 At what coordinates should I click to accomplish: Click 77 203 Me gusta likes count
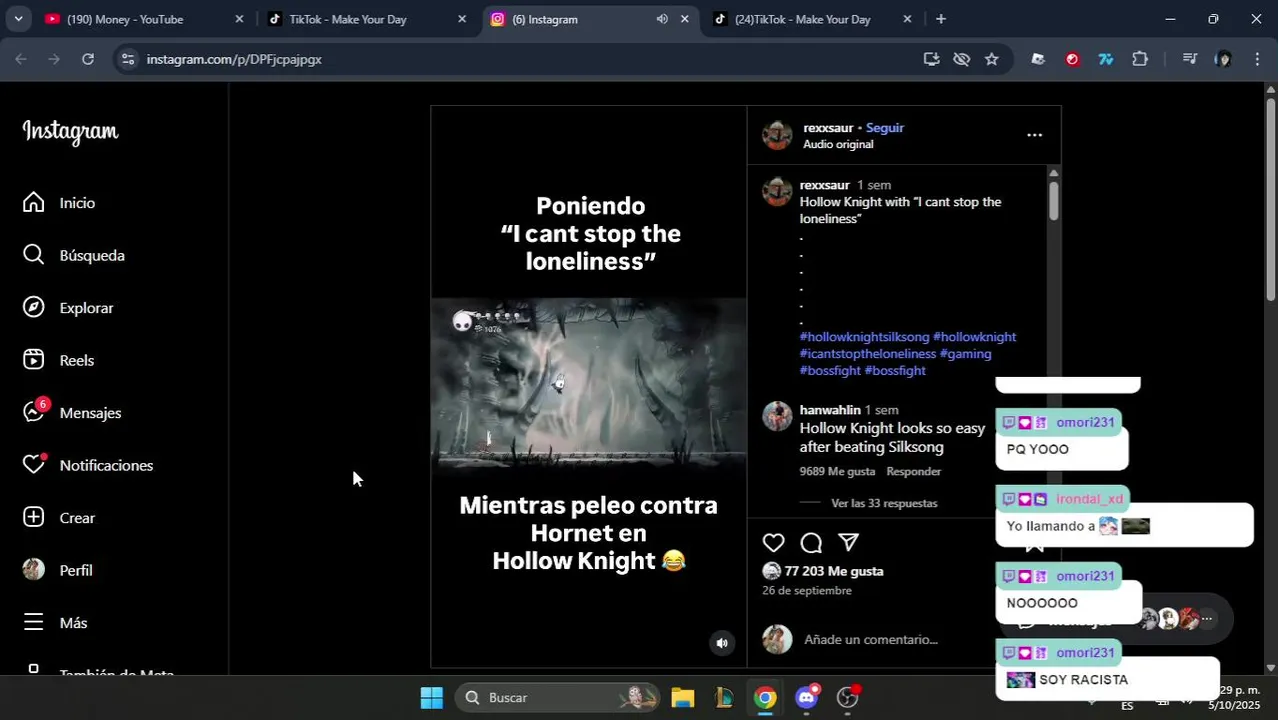[834, 571]
